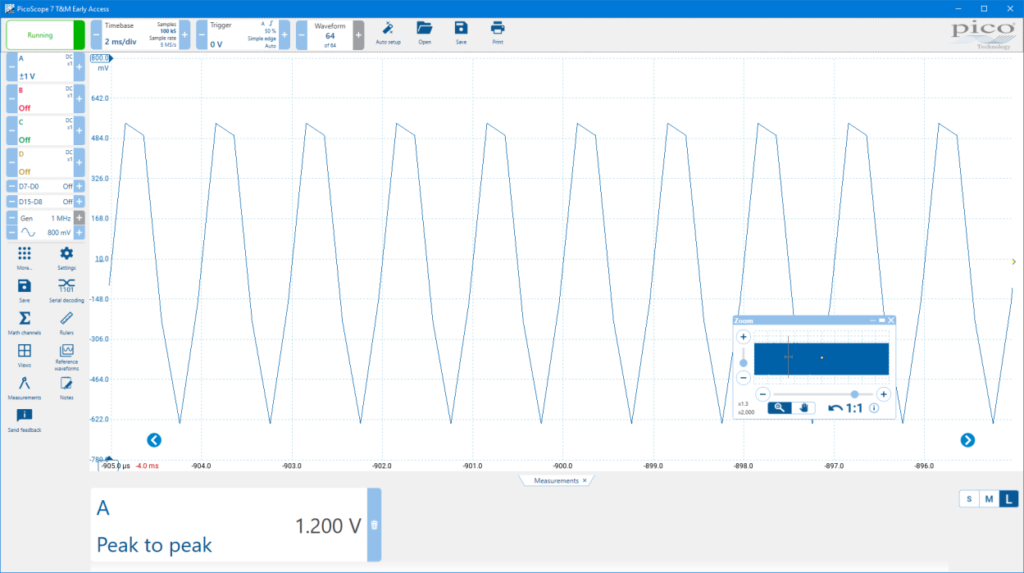Increase channel A range with plus
Screen dimensions: 1024x573
click(79, 67)
